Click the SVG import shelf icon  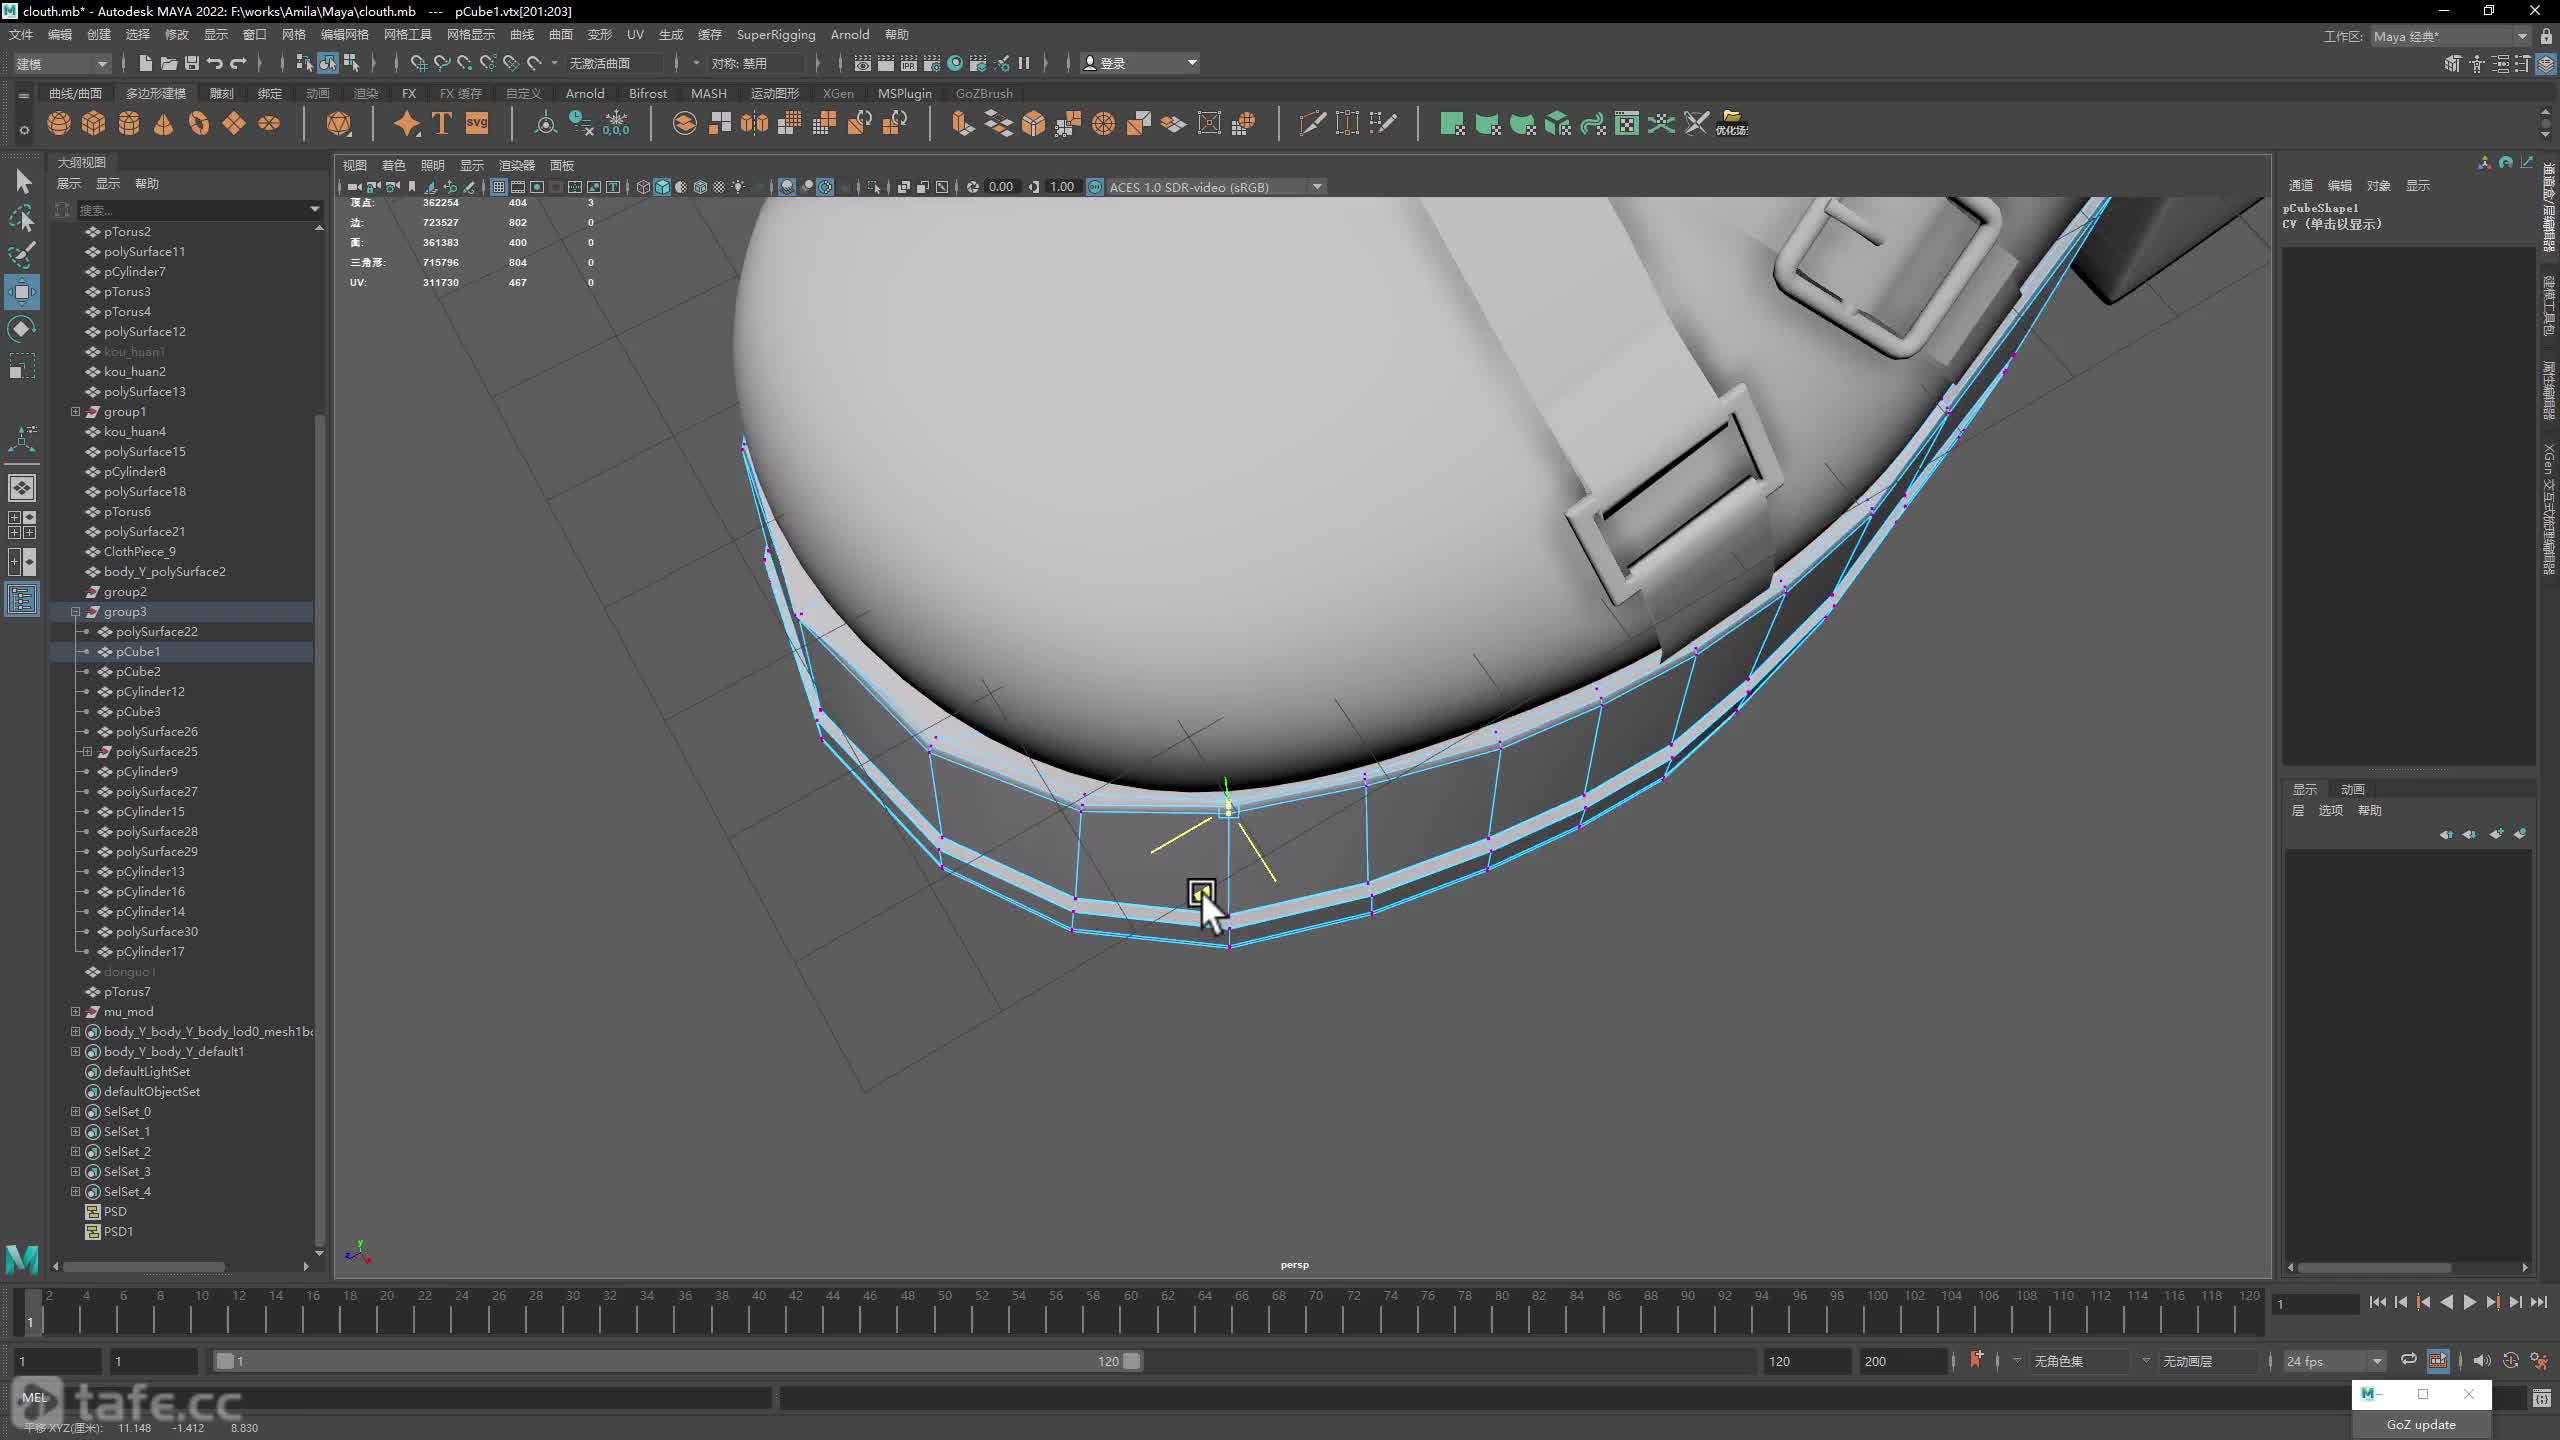(x=477, y=124)
